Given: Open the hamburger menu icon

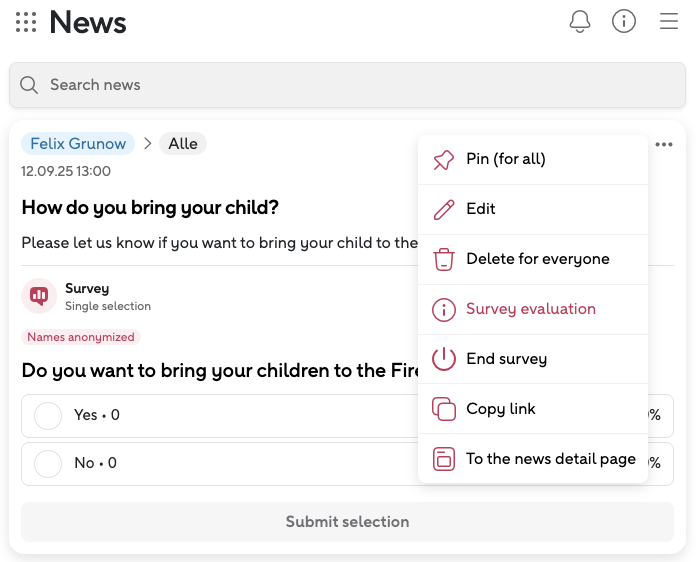Looking at the screenshot, I should [x=669, y=21].
